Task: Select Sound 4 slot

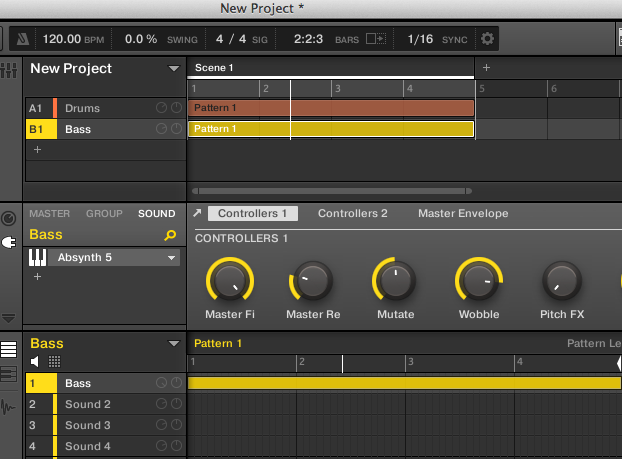Action: (x=106, y=446)
